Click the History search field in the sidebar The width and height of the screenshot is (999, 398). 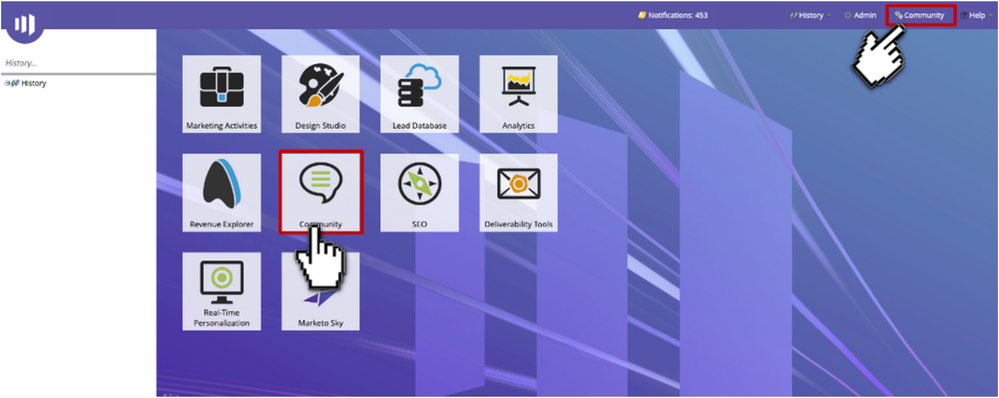(x=78, y=64)
